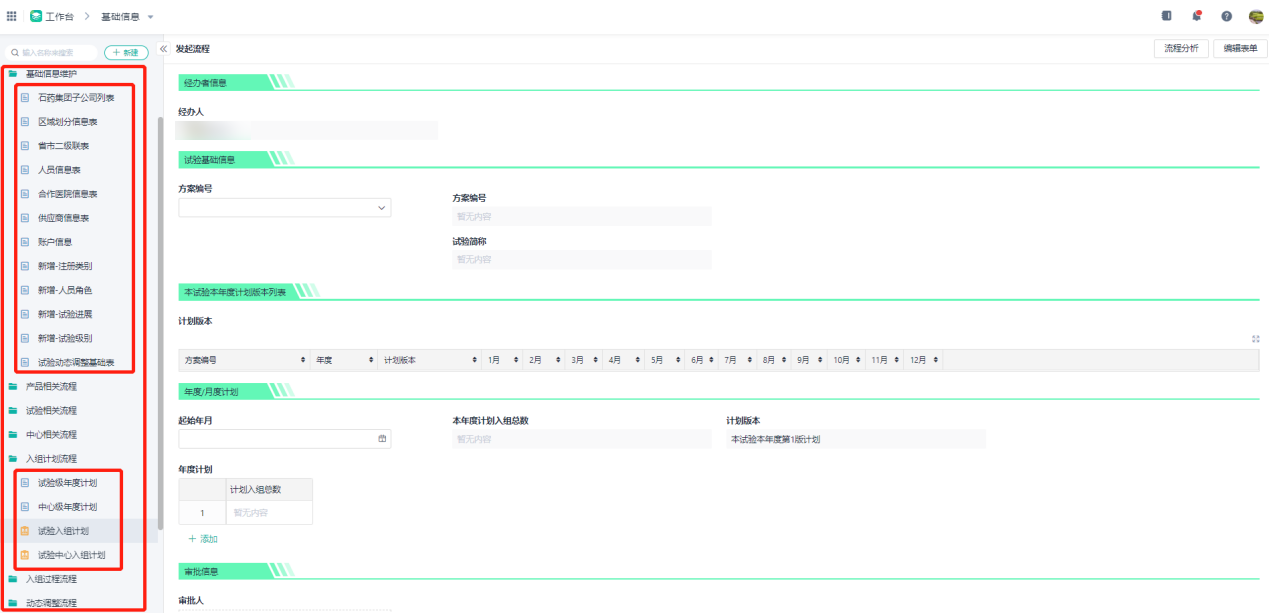Click the calendar icon in 起始年月 field
This screenshot has width=1269, height=613.
(x=382, y=439)
